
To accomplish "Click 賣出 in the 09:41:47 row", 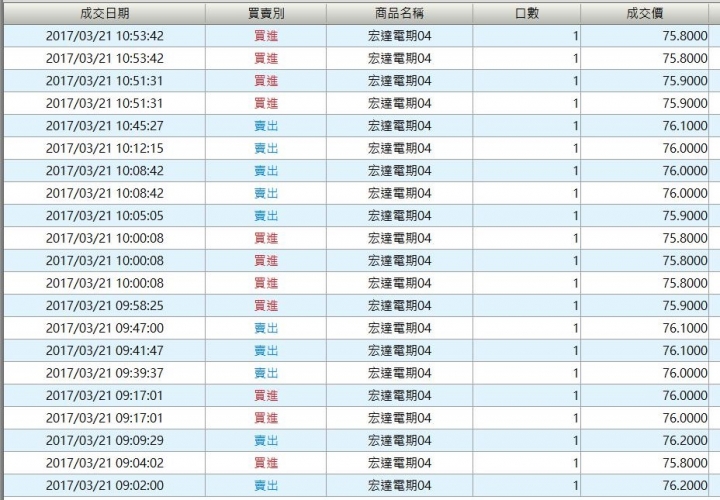I will [x=266, y=351].
